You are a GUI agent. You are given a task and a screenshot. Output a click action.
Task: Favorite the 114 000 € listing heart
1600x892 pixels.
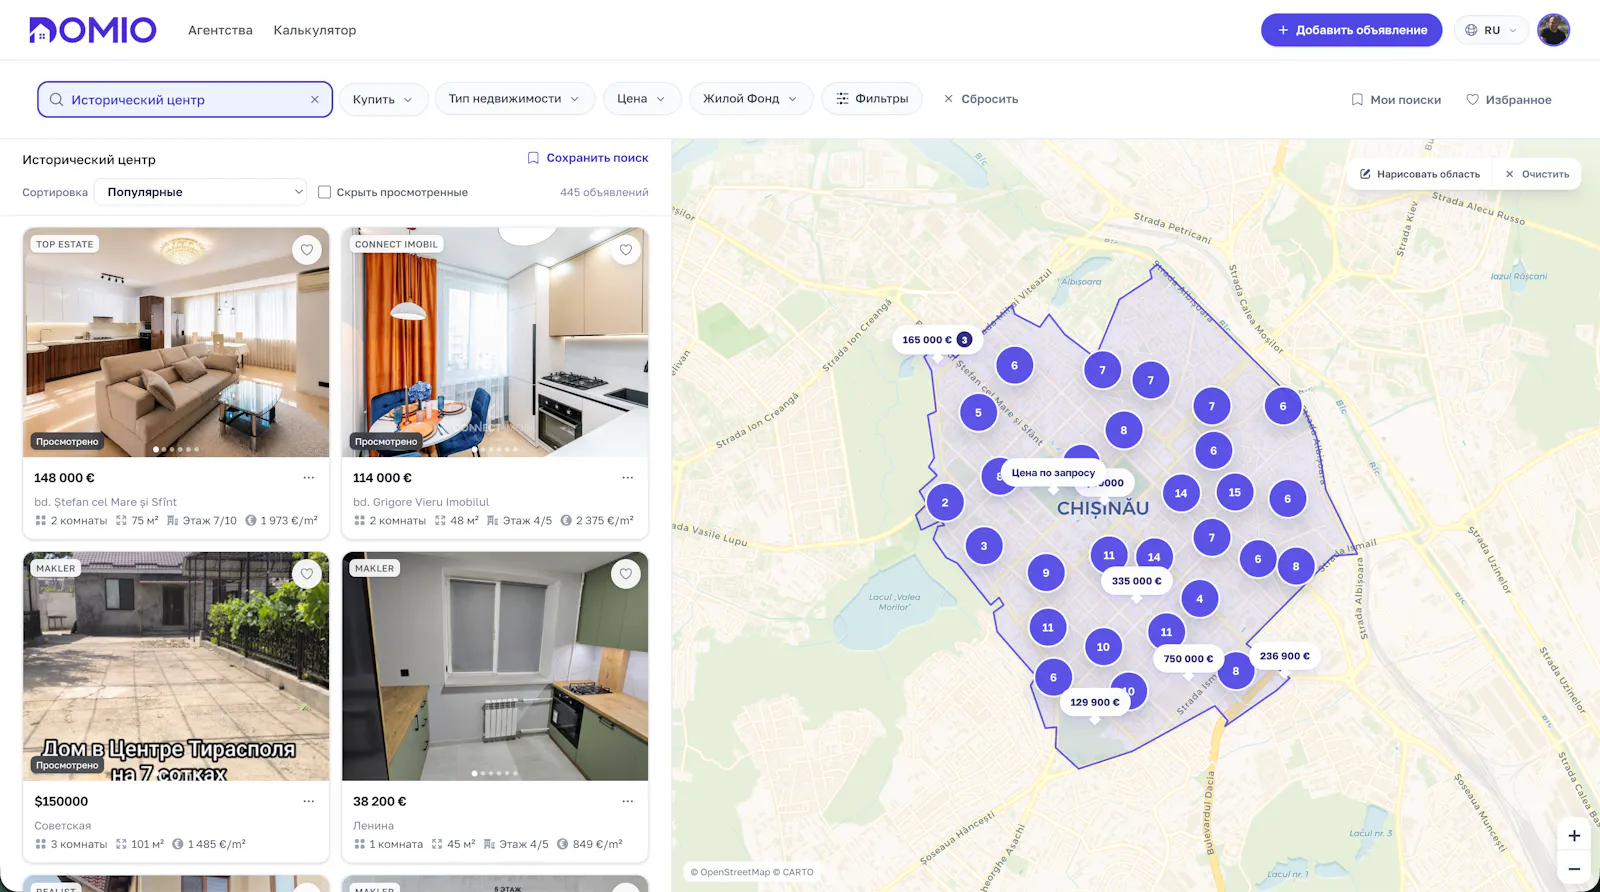click(626, 250)
